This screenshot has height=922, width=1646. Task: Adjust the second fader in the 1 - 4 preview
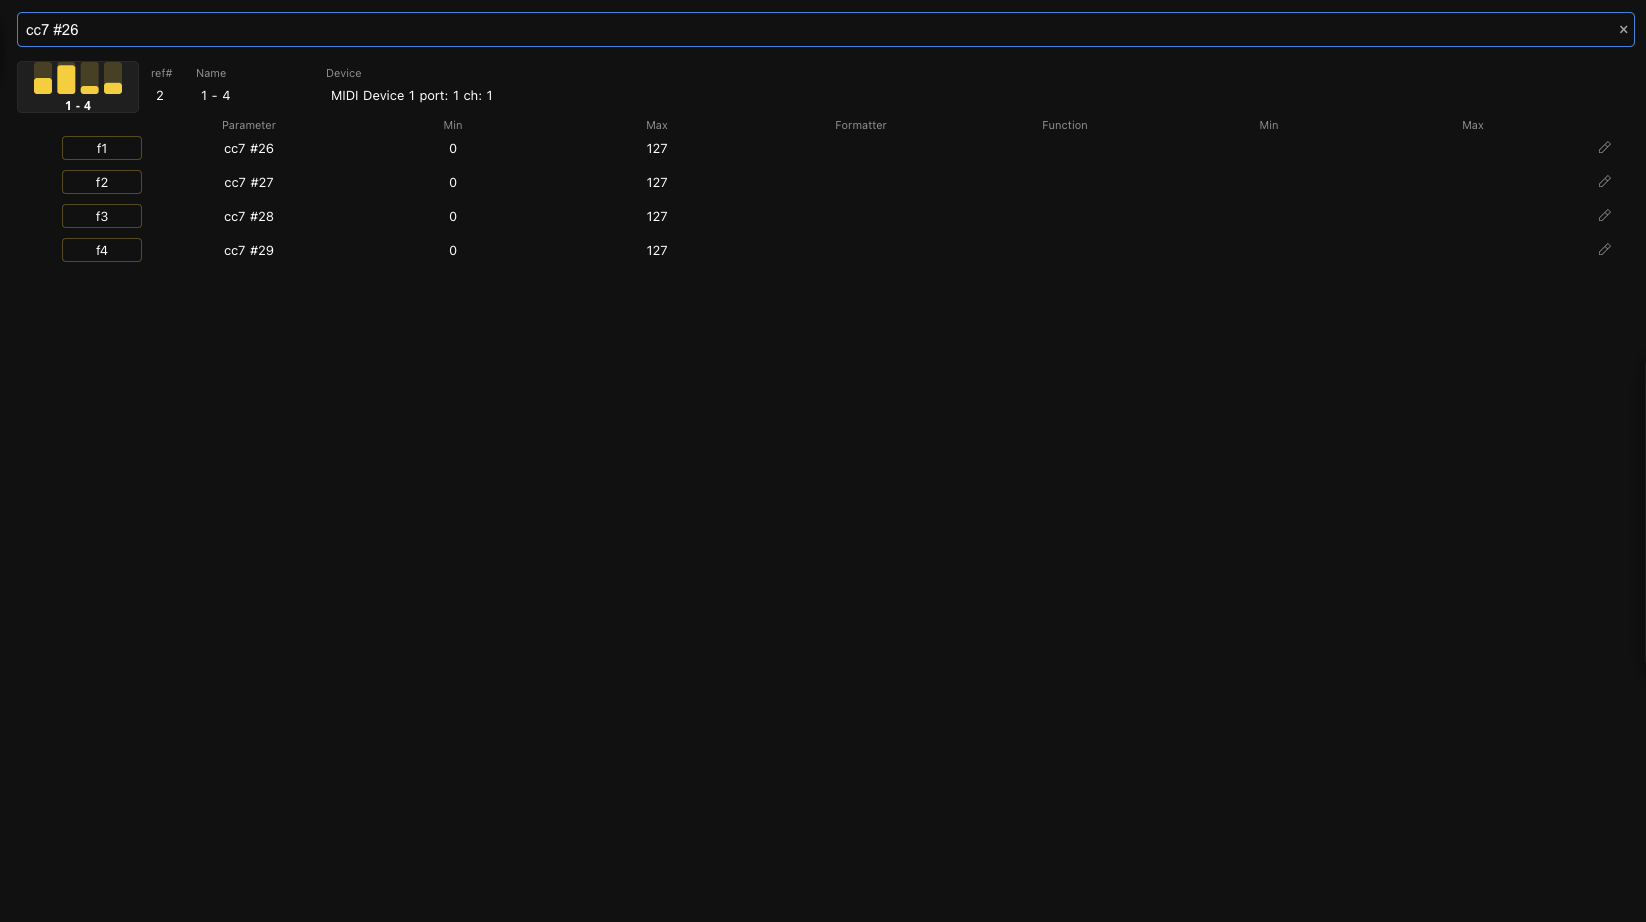click(x=66, y=79)
